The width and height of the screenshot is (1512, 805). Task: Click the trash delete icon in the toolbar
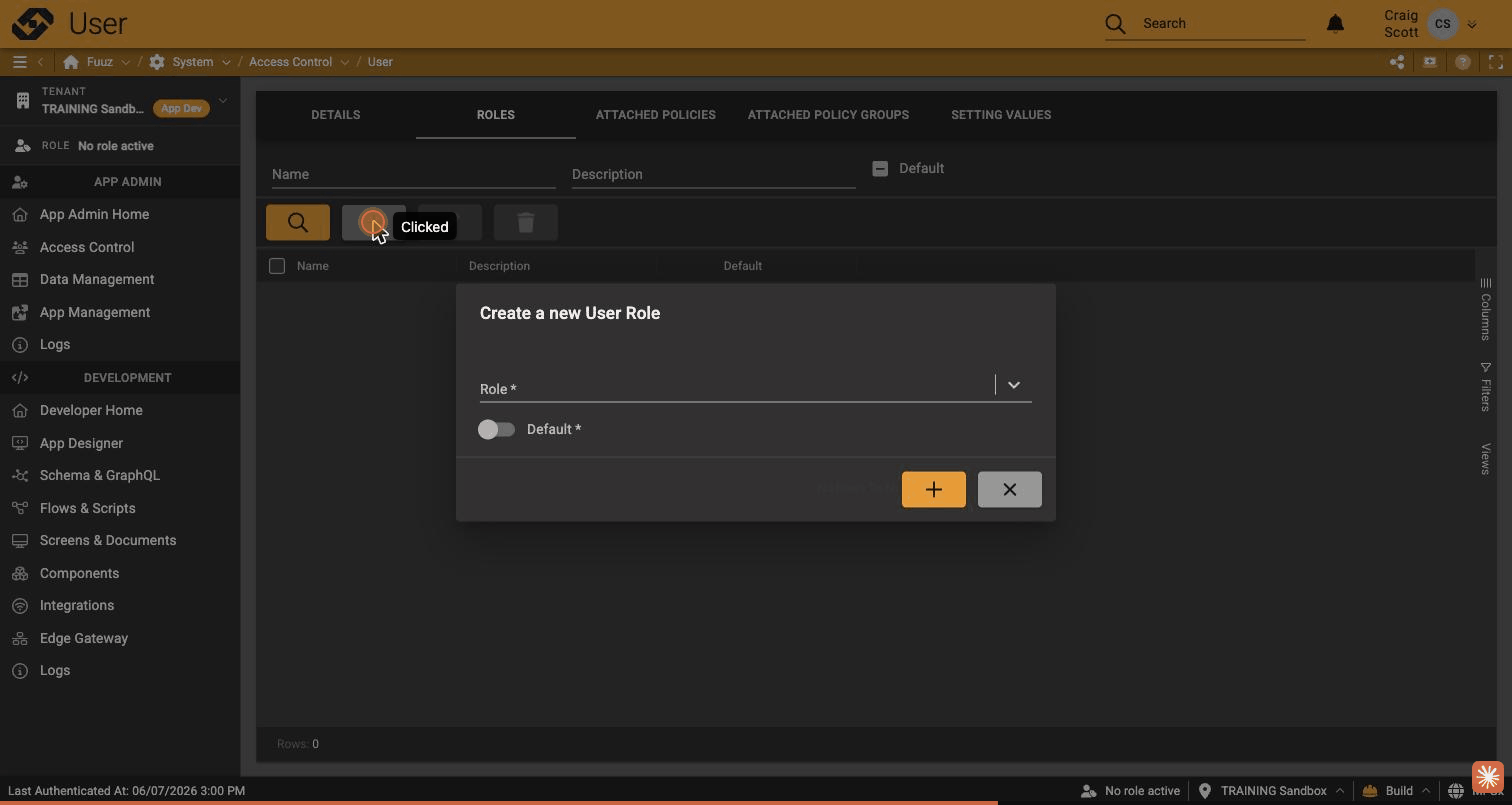pos(526,222)
